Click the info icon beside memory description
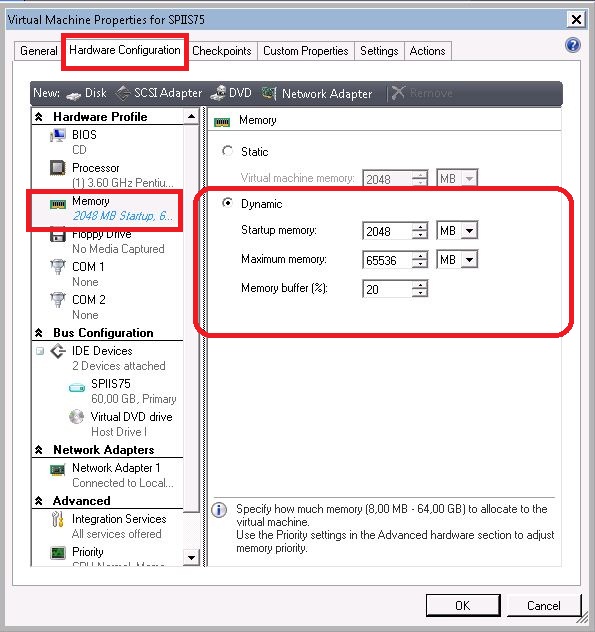Screen dimensions: 595x632 pyautogui.click(x=219, y=510)
